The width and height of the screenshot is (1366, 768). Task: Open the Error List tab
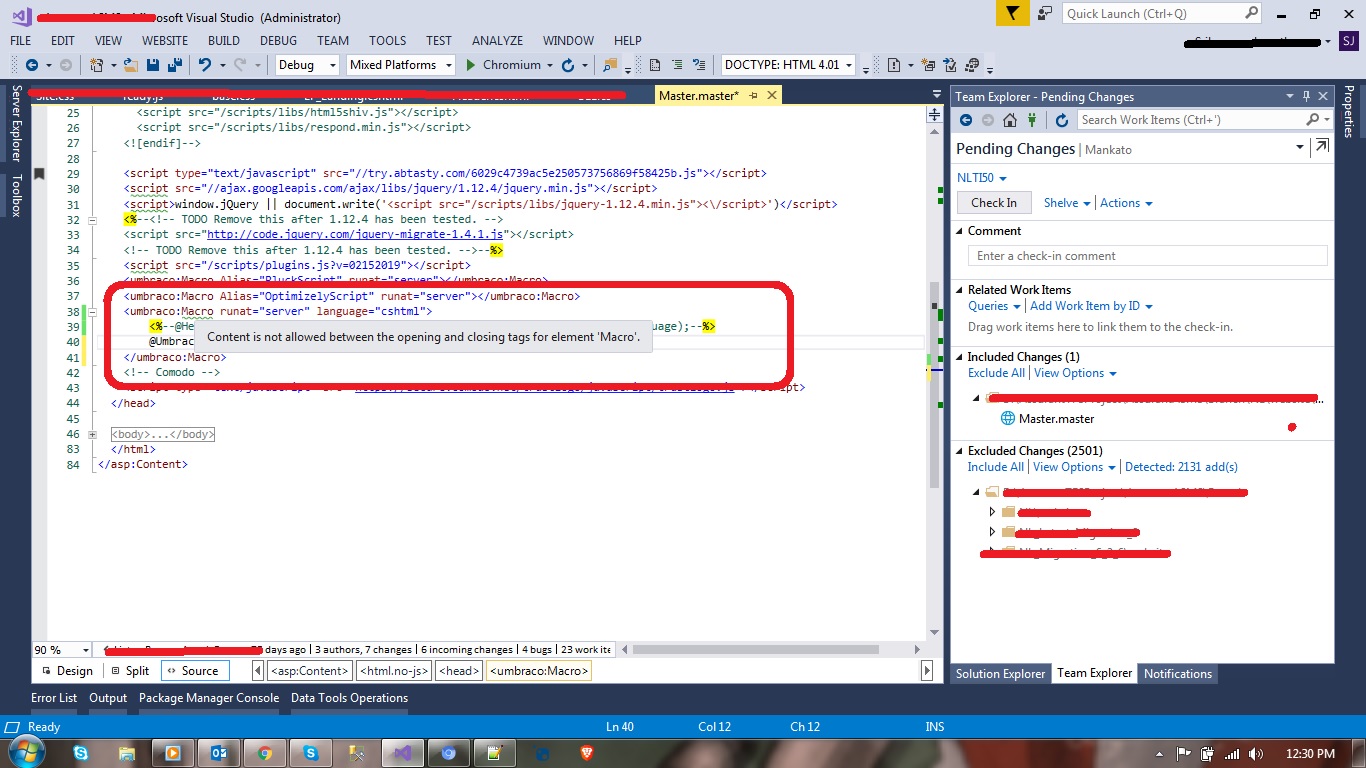54,698
